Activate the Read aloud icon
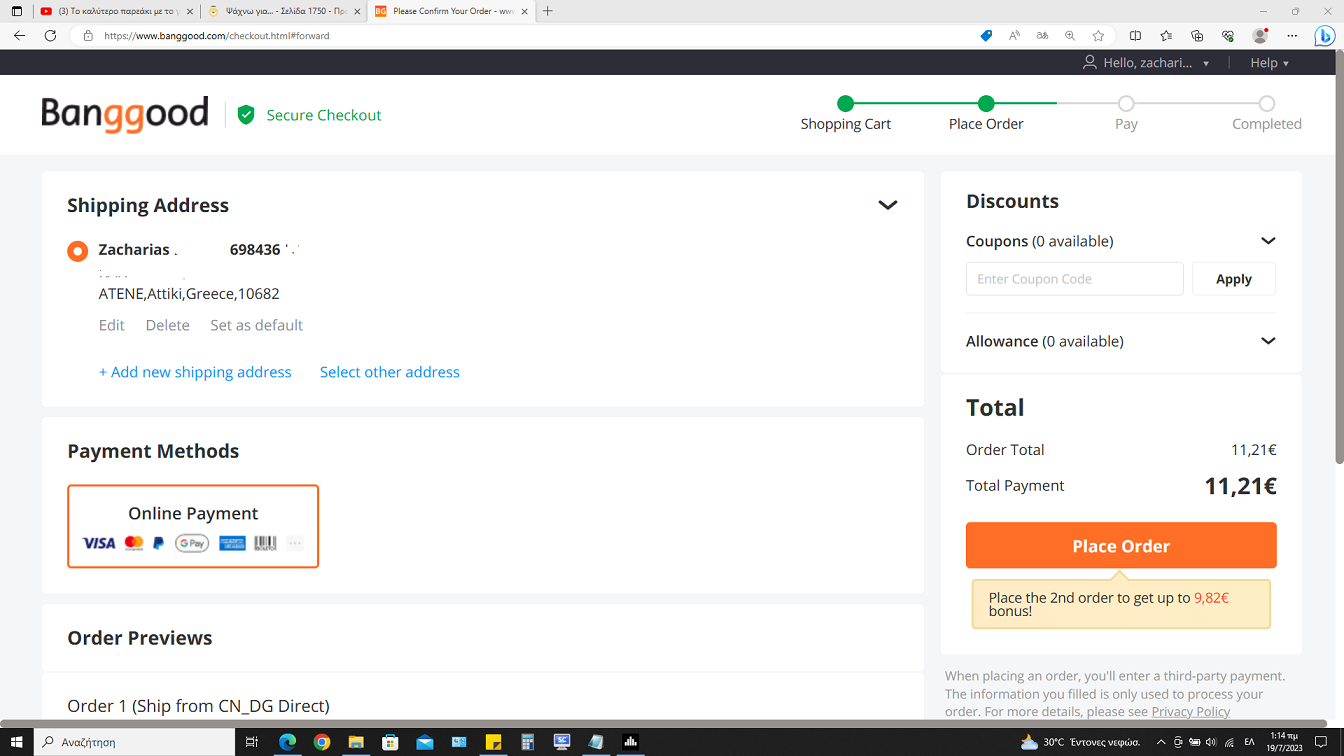 coord(1014,35)
